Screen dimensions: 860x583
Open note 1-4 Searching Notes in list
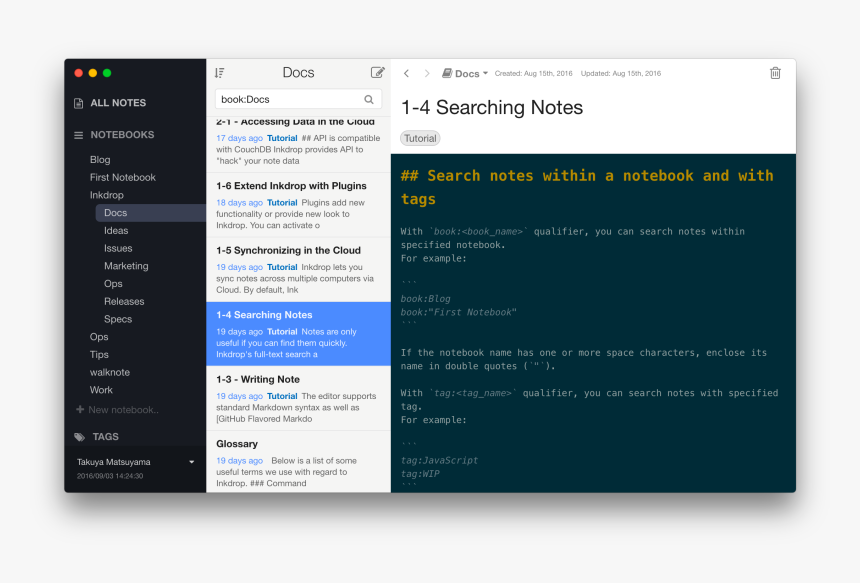pyautogui.click(x=298, y=334)
